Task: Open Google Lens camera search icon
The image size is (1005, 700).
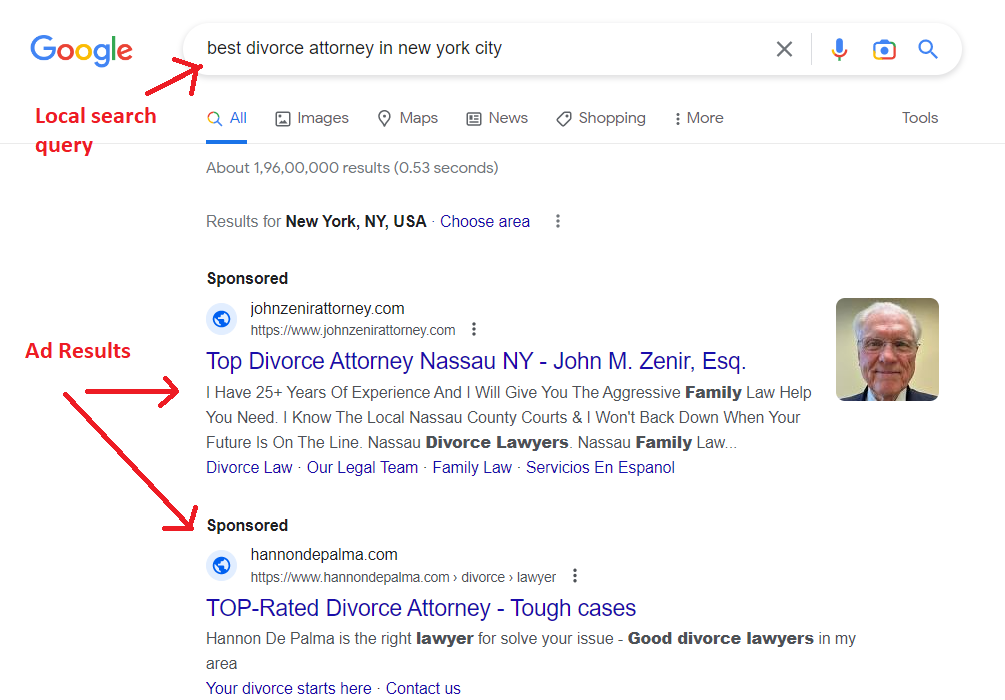Action: point(884,49)
